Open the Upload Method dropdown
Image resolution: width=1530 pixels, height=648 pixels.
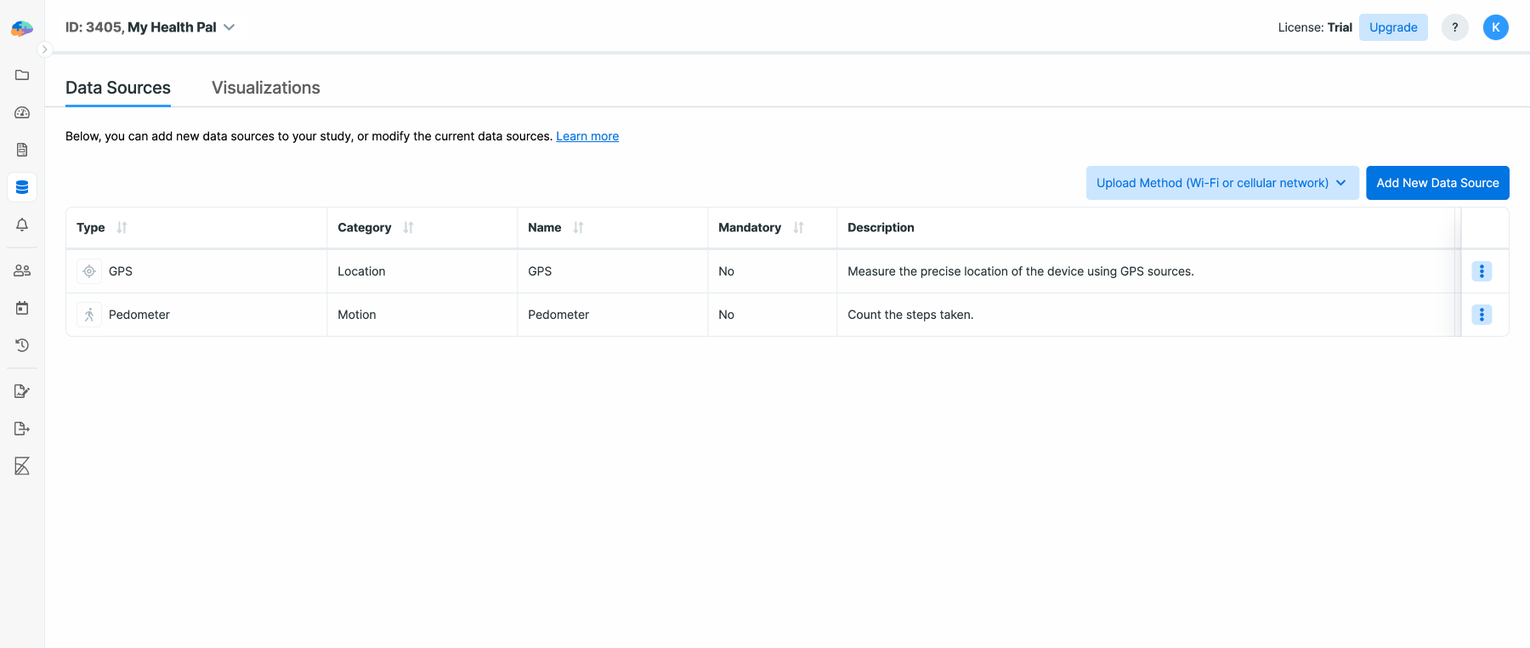(1221, 182)
